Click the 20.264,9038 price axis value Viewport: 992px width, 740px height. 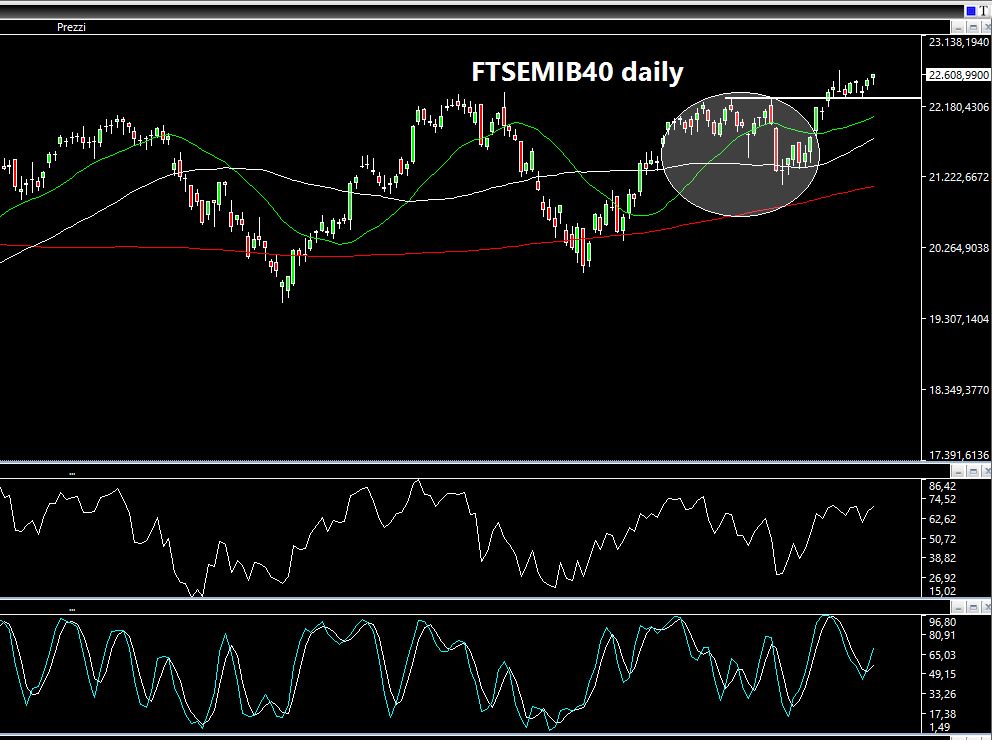point(958,248)
